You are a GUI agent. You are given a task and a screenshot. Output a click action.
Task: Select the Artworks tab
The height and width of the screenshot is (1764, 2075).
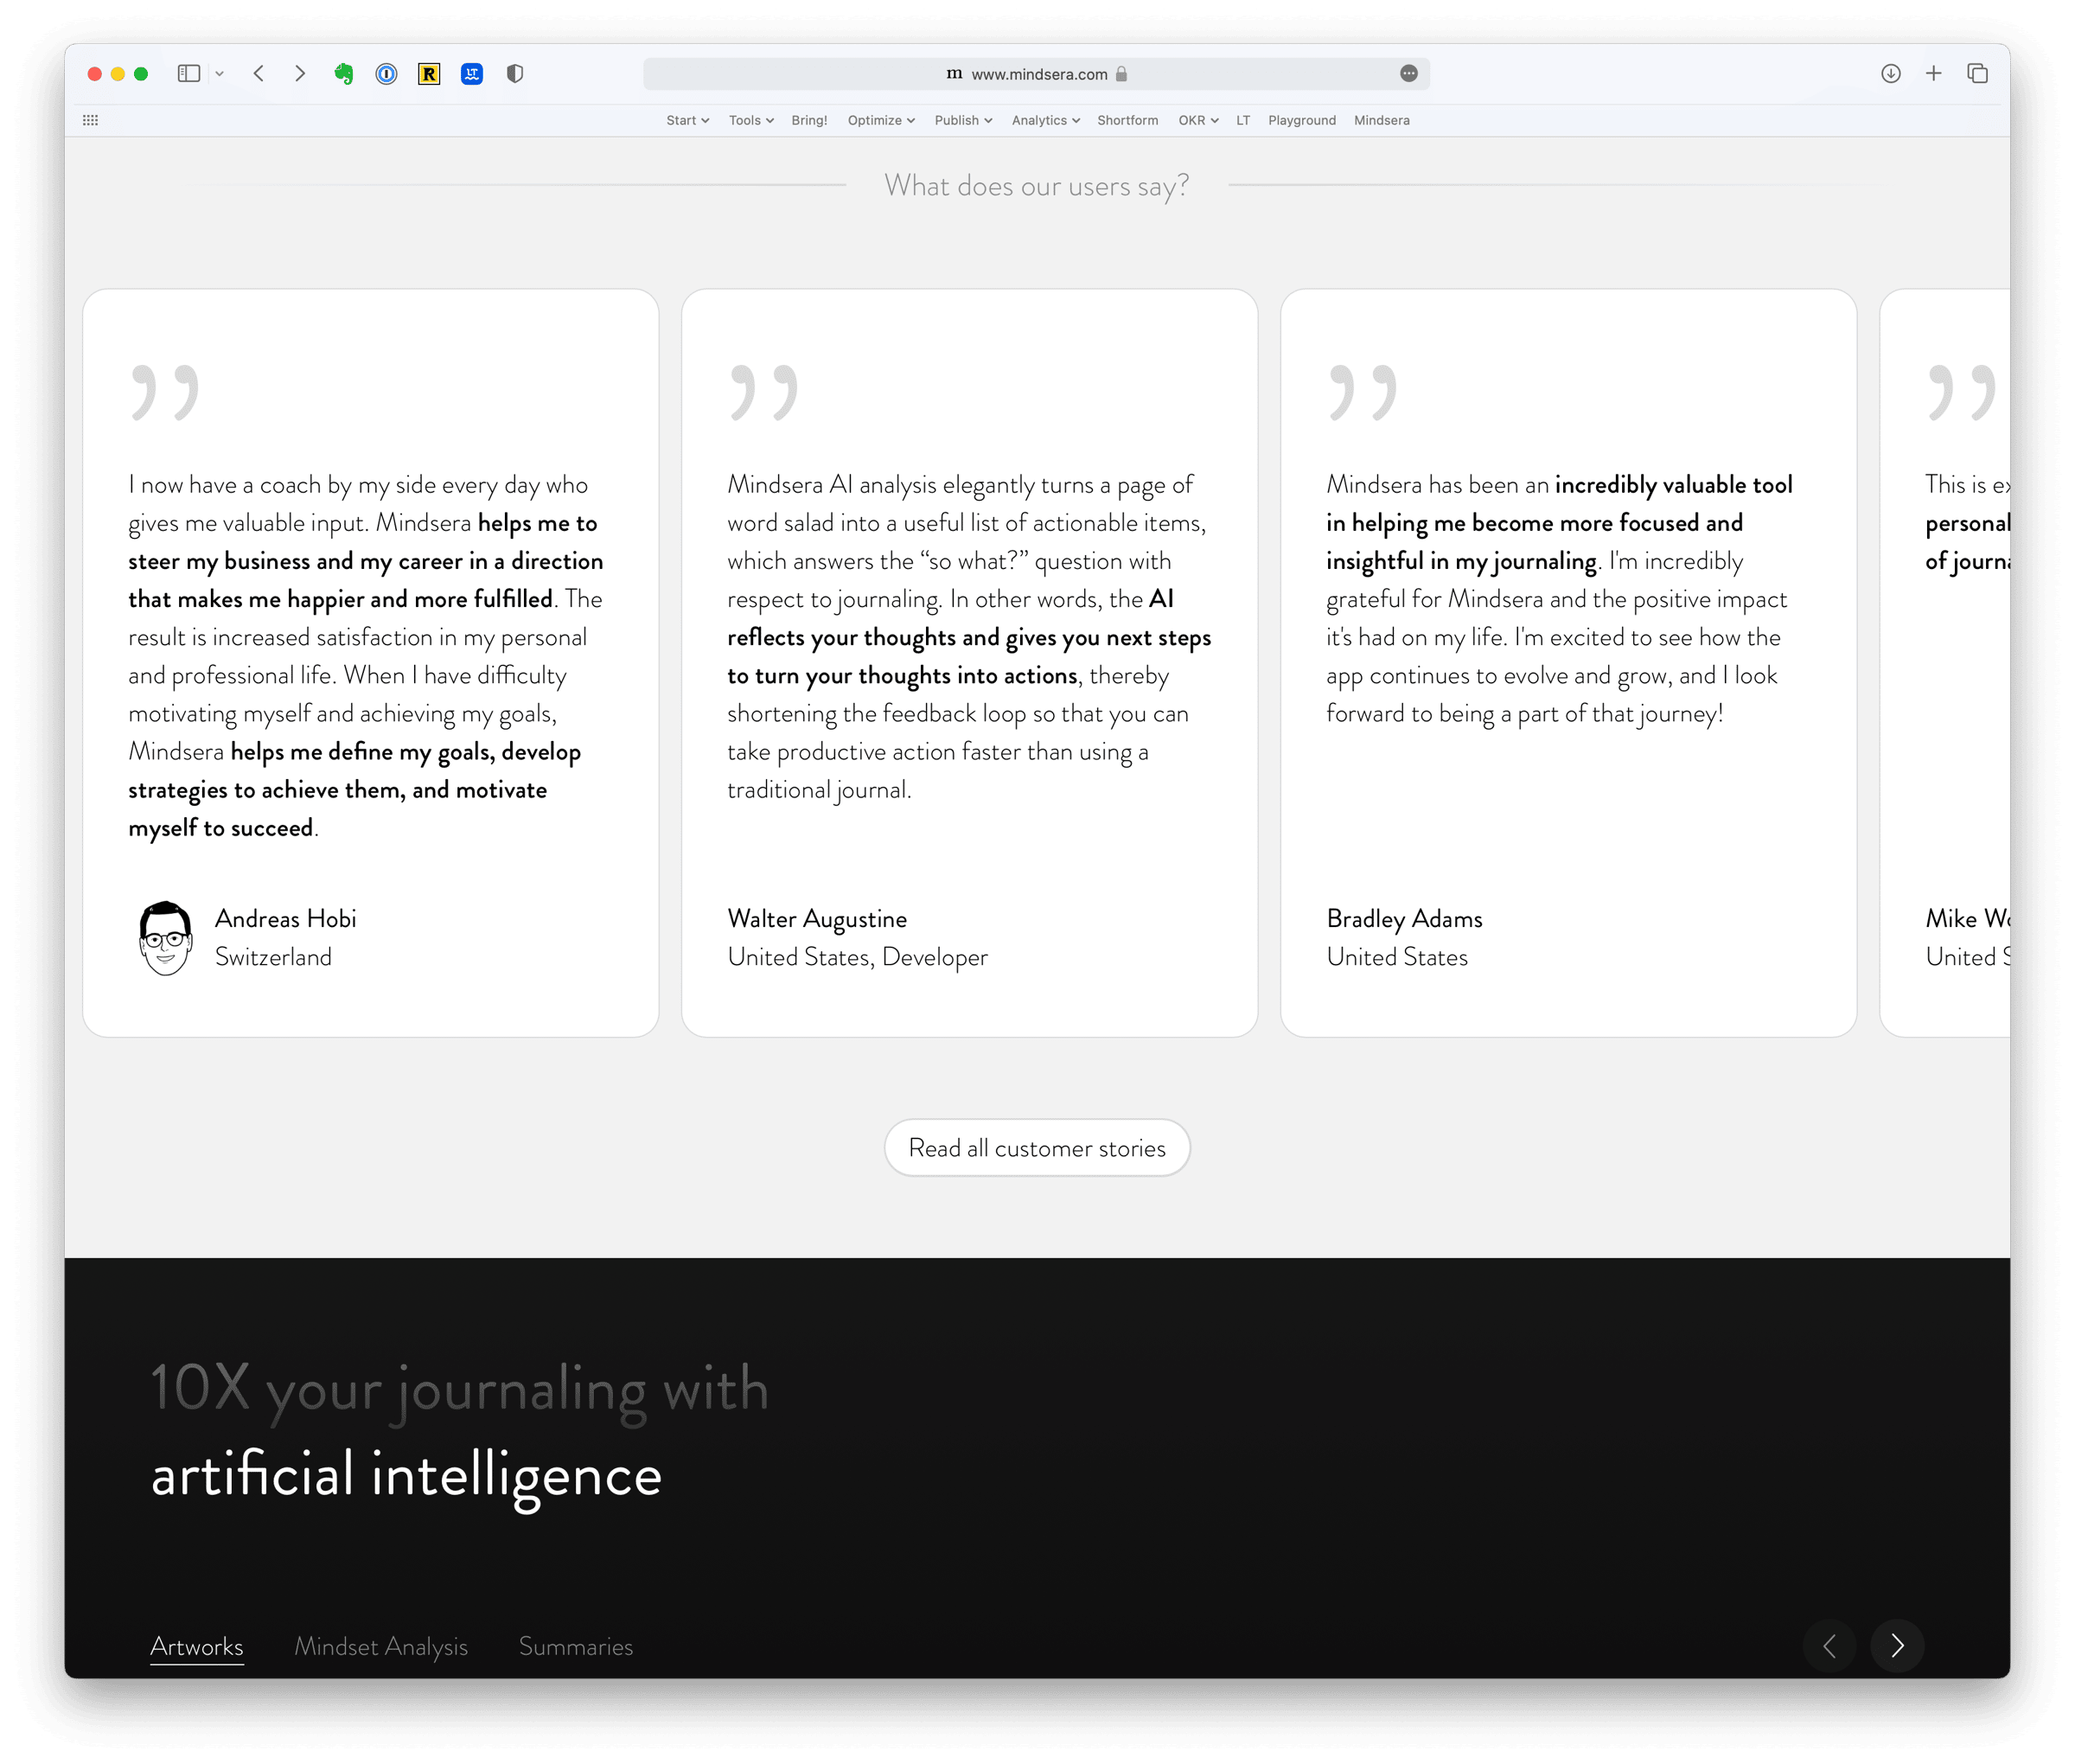point(197,1646)
